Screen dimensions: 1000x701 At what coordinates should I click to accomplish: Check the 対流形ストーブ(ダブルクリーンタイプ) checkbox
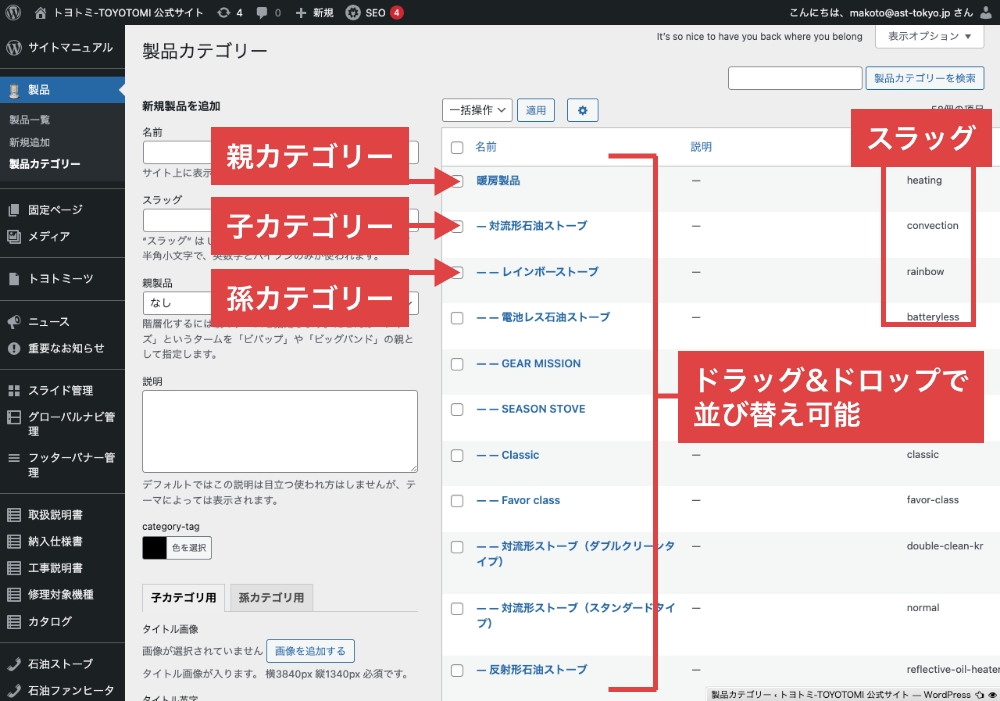click(x=457, y=547)
